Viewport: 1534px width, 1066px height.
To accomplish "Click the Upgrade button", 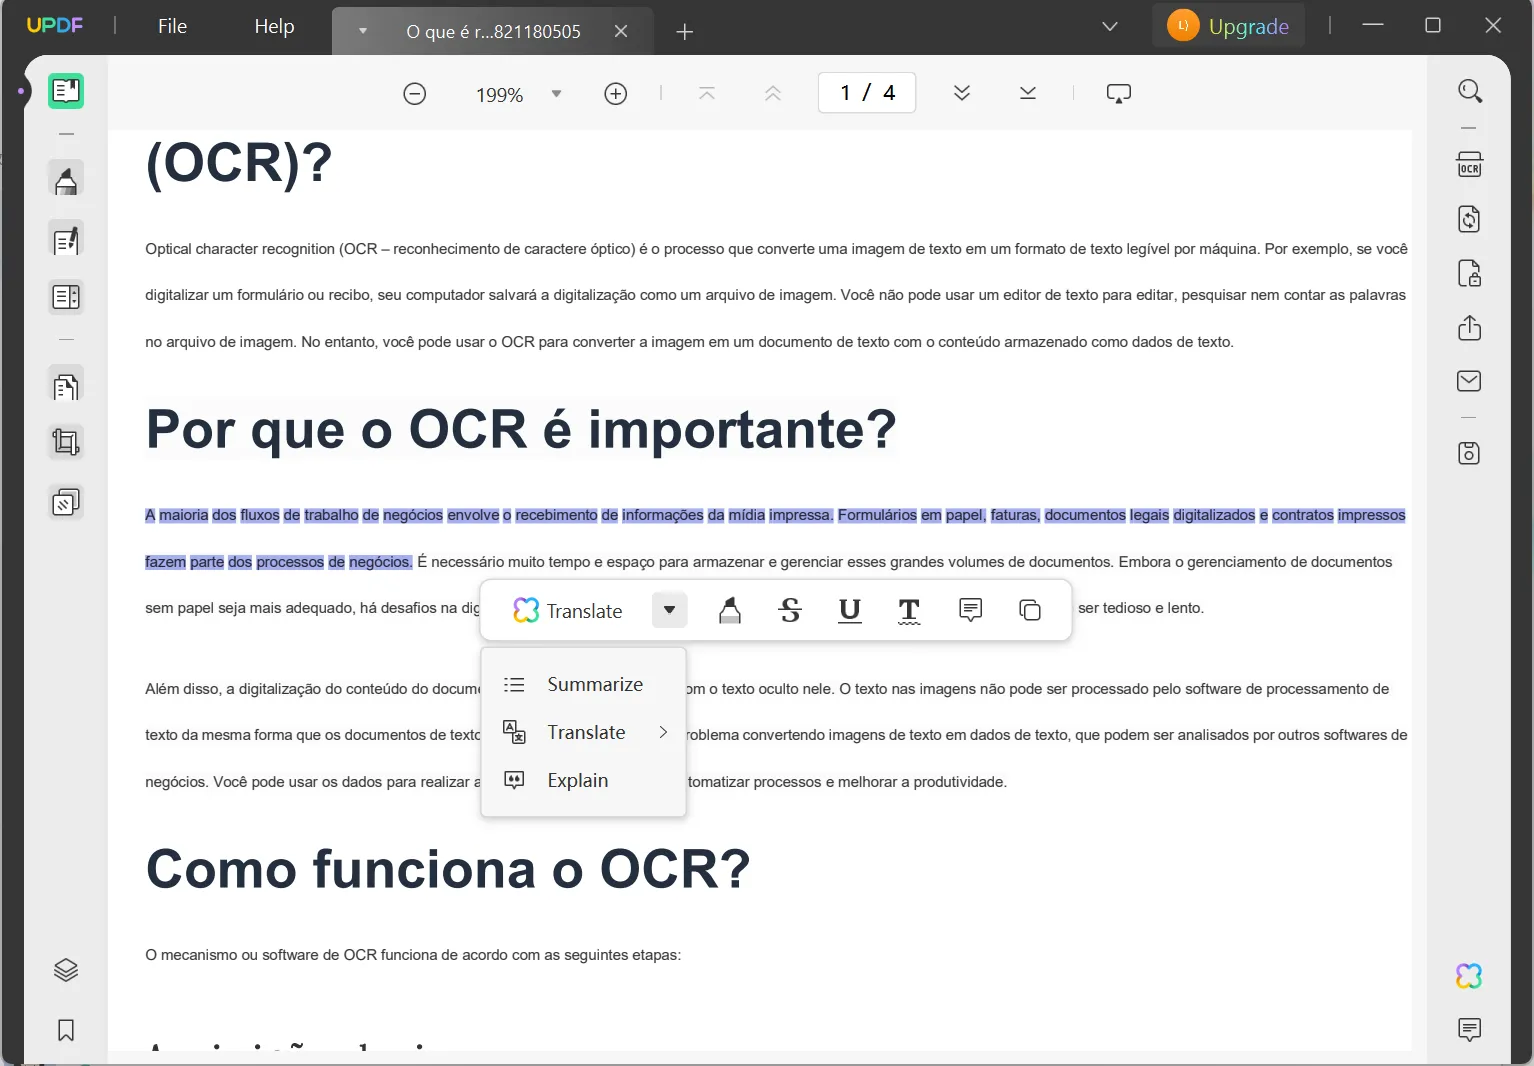I will click(1229, 25).
